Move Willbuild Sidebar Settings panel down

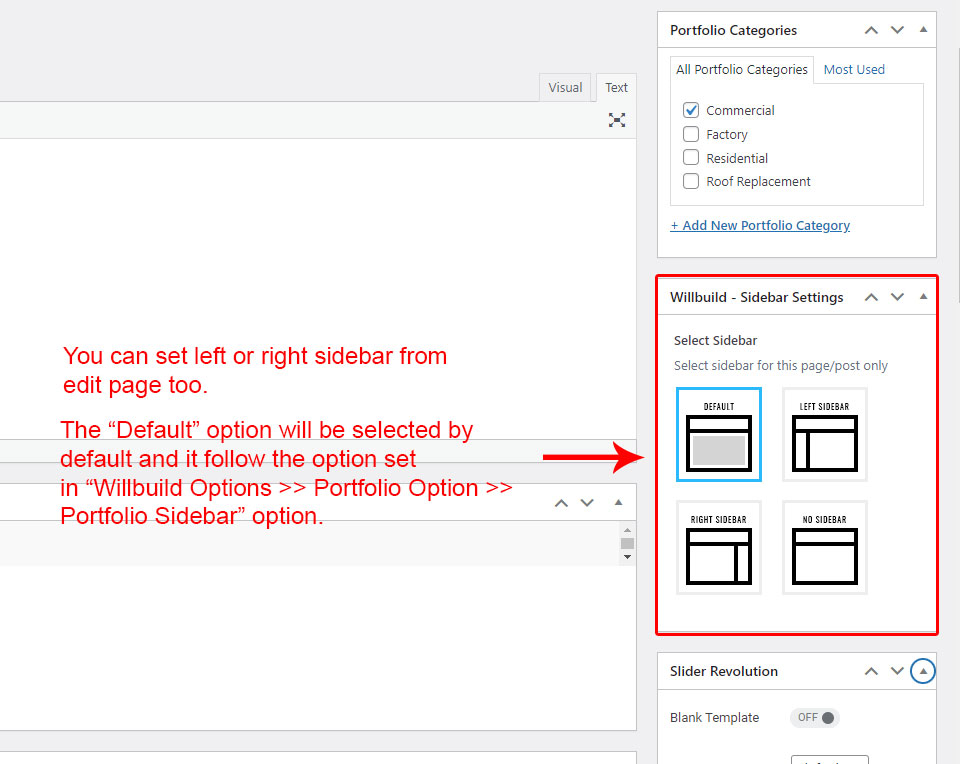click(897, 297)
